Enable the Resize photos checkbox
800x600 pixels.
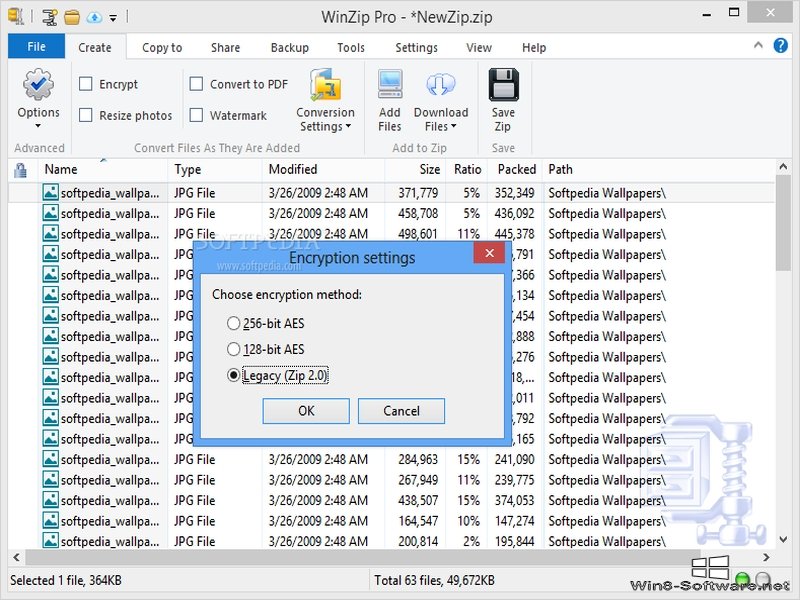(x=86, y=115)
